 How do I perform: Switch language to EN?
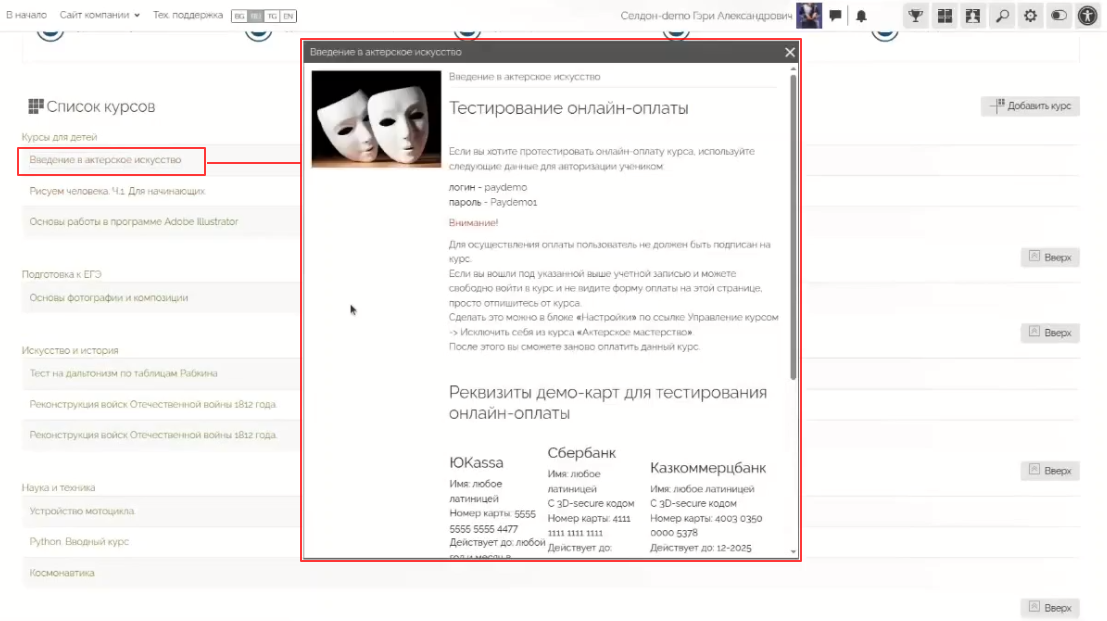[288, 16]
